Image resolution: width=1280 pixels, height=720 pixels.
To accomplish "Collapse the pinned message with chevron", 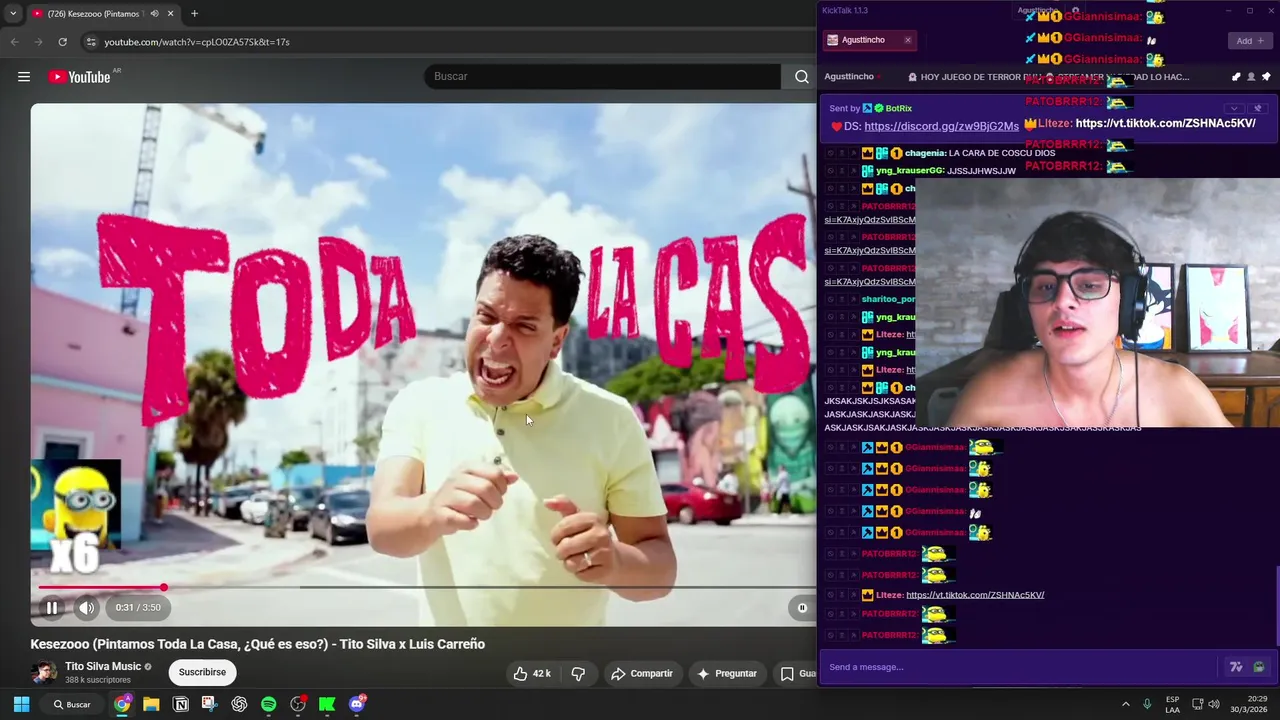I will (1234, 108).
